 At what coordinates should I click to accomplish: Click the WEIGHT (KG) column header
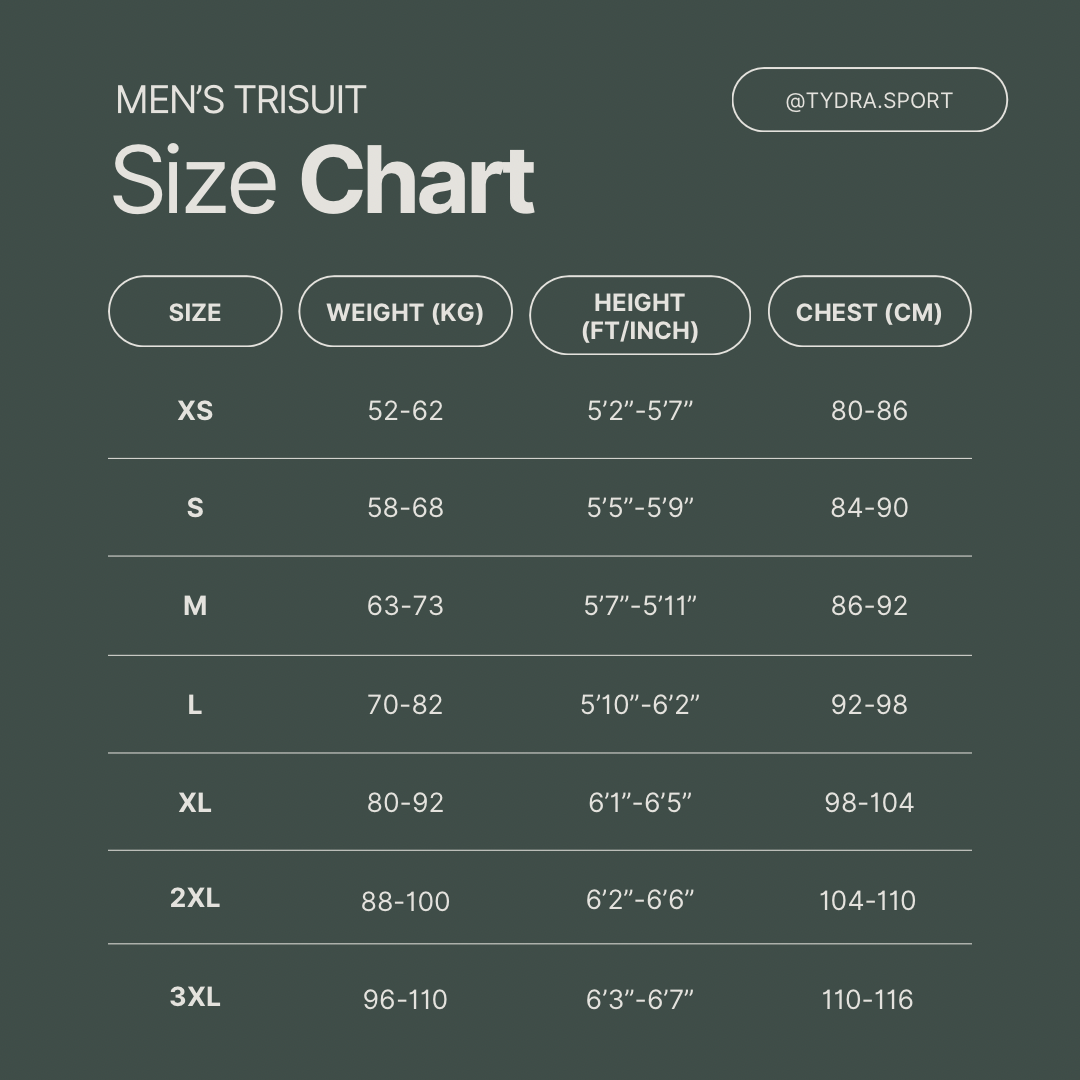point(405,312)
